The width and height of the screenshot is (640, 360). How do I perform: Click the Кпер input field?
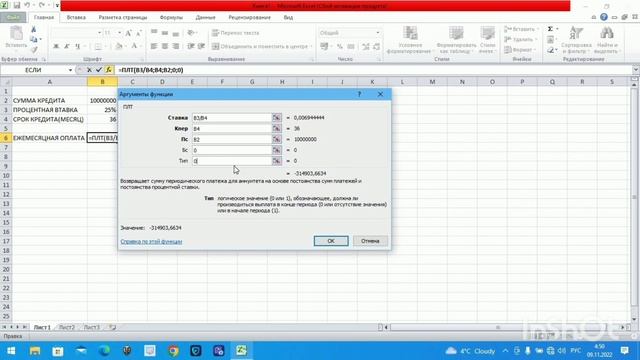[x=232, y=129]
